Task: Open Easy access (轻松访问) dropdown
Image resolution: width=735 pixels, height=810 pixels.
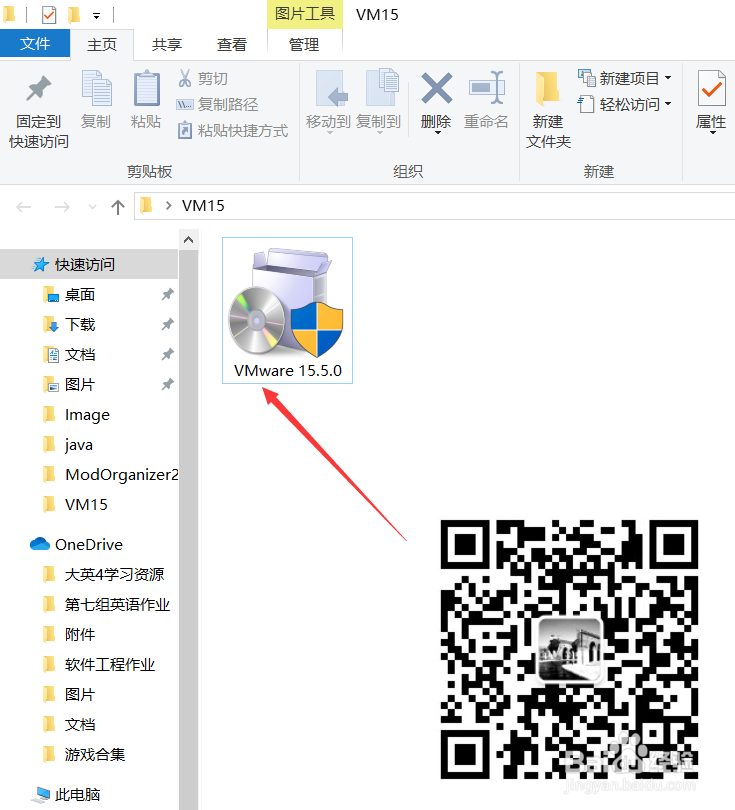Action: pyautogui.click(x=624, y=104)
